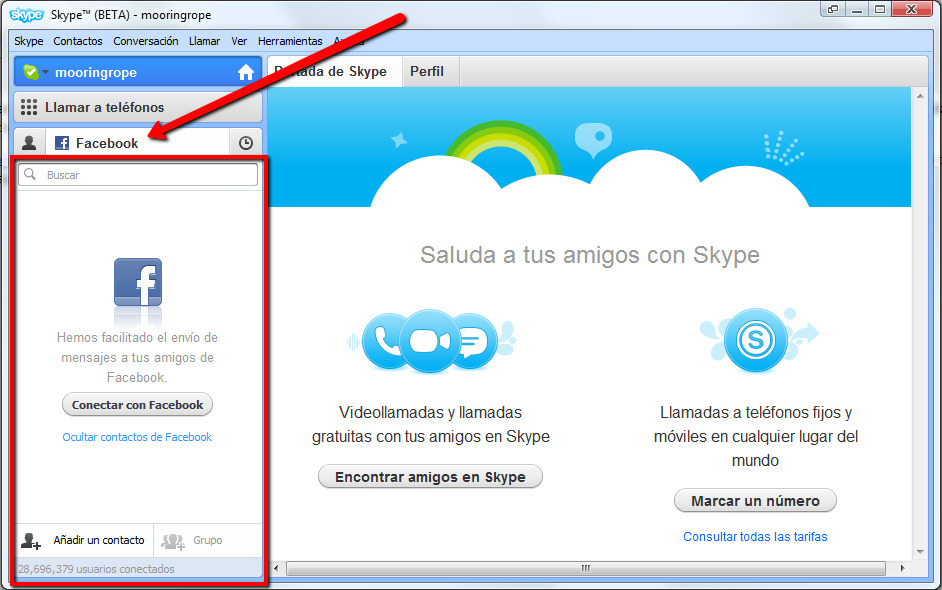Click Encontrar amigos en Skype
The width and height of the screenshot is (942, 590).
click(430, 477)
